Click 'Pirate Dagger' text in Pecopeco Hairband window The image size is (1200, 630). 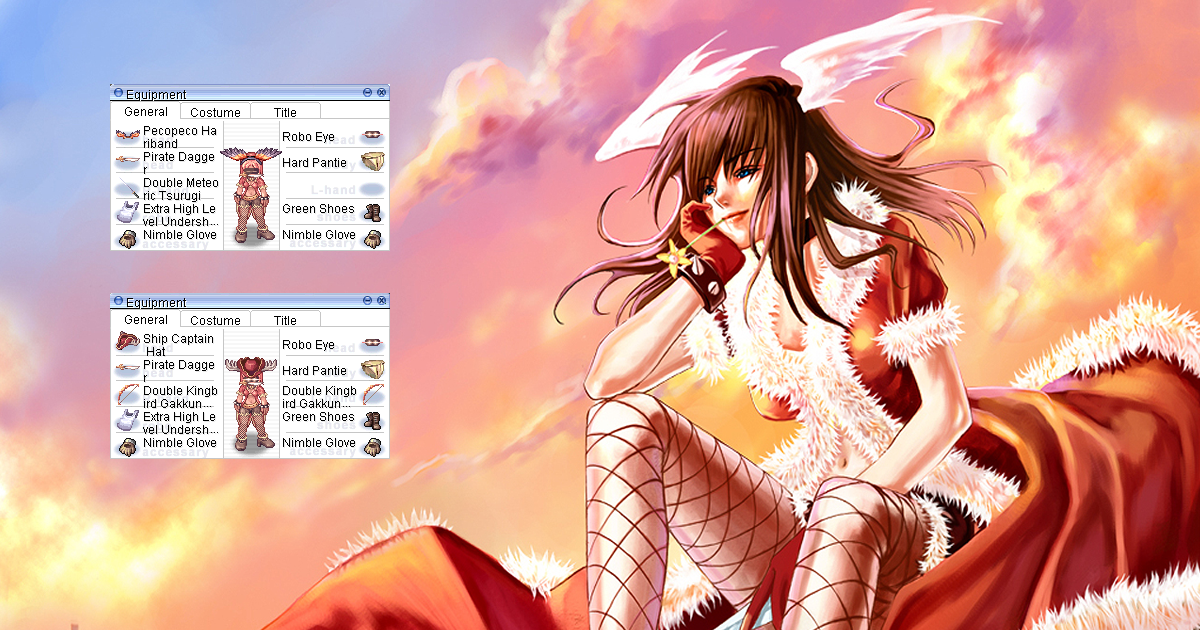click(x=179, y=163)
